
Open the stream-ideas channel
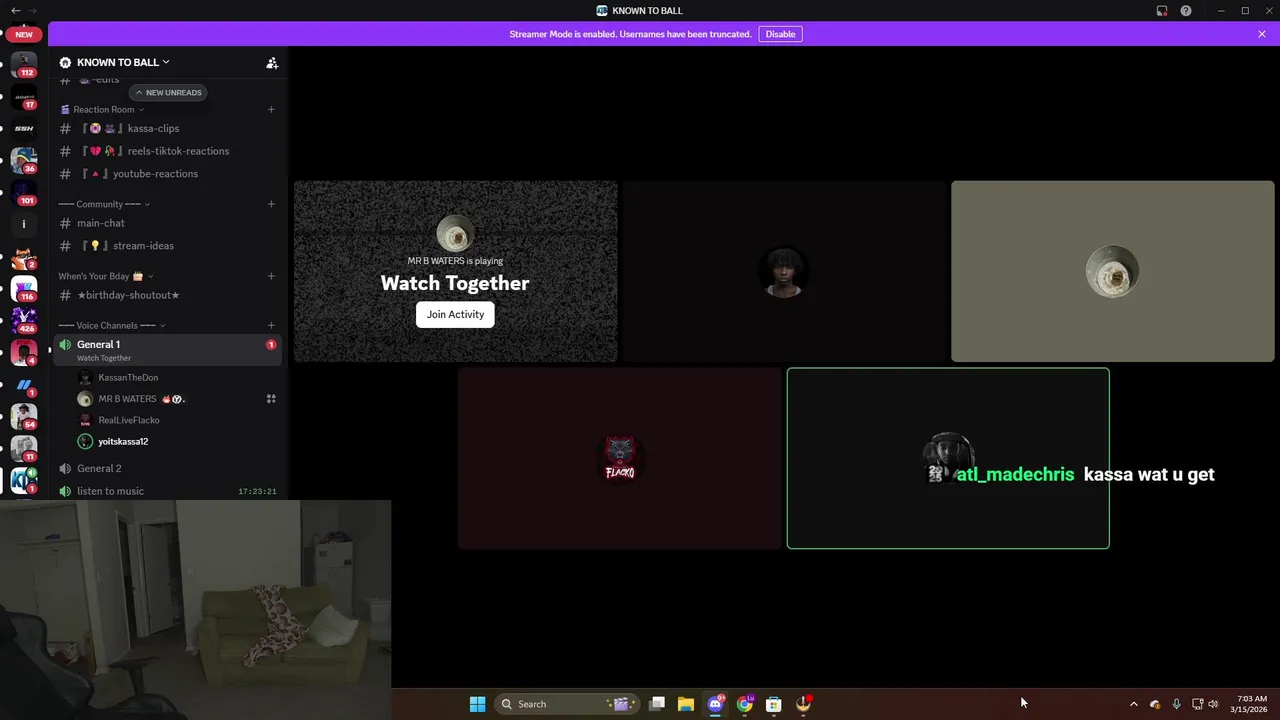[168, 246]
